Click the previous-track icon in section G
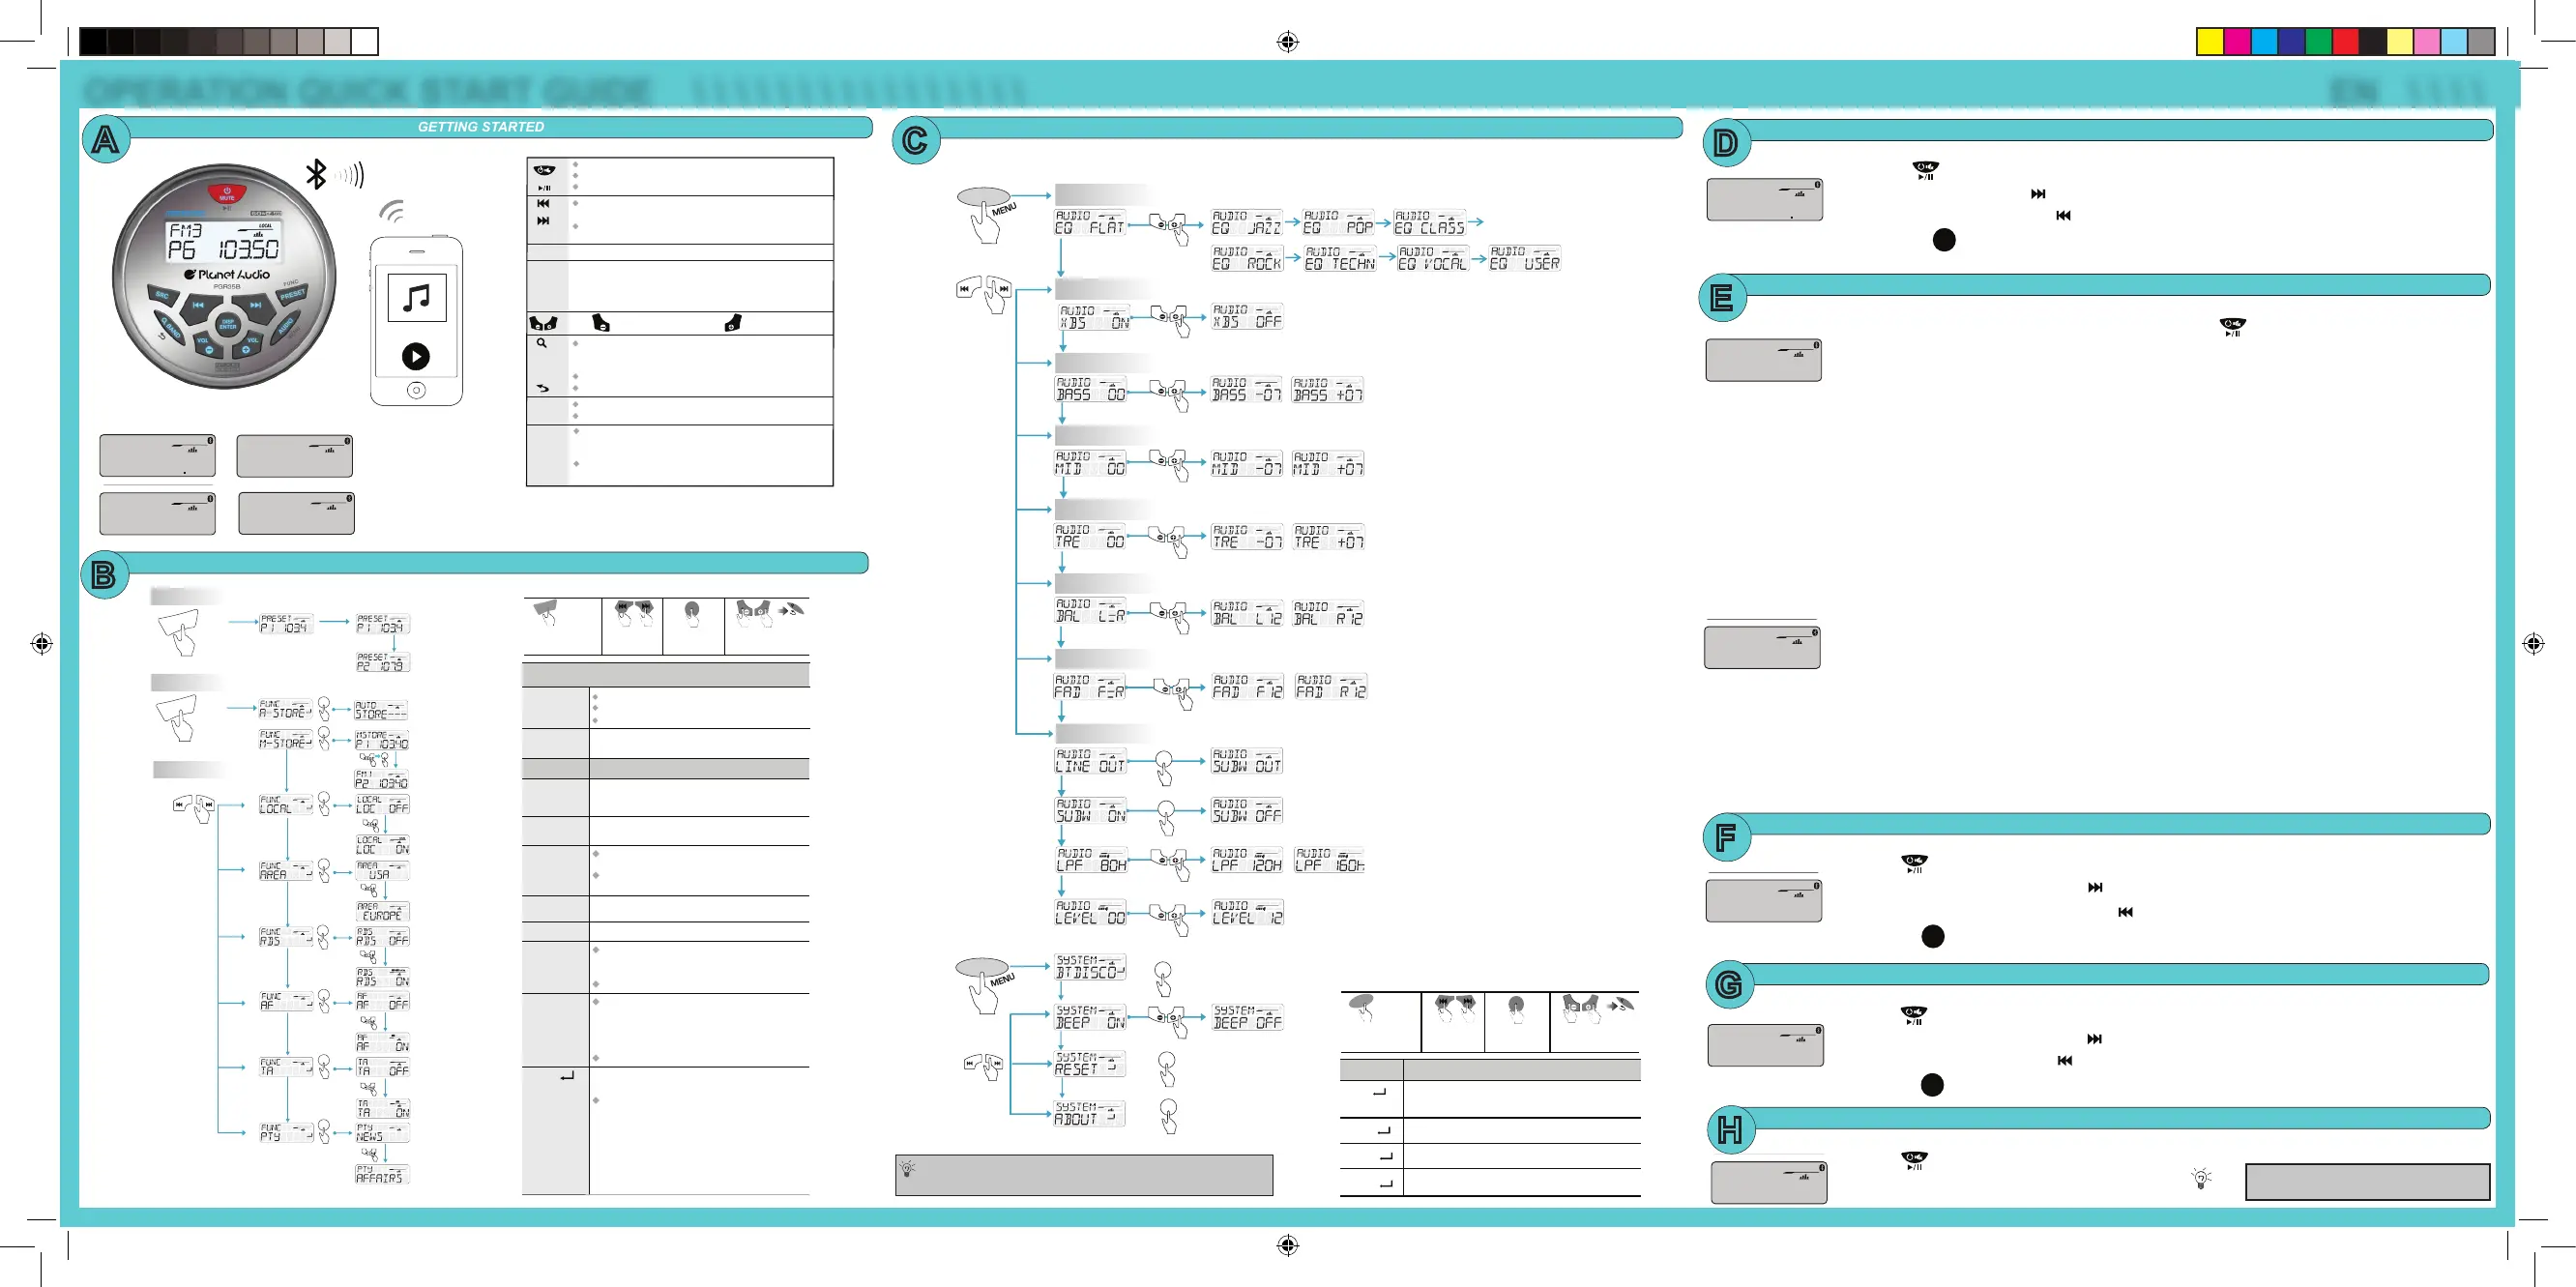The image size is (2576, 1287). click(2065, 1060)
